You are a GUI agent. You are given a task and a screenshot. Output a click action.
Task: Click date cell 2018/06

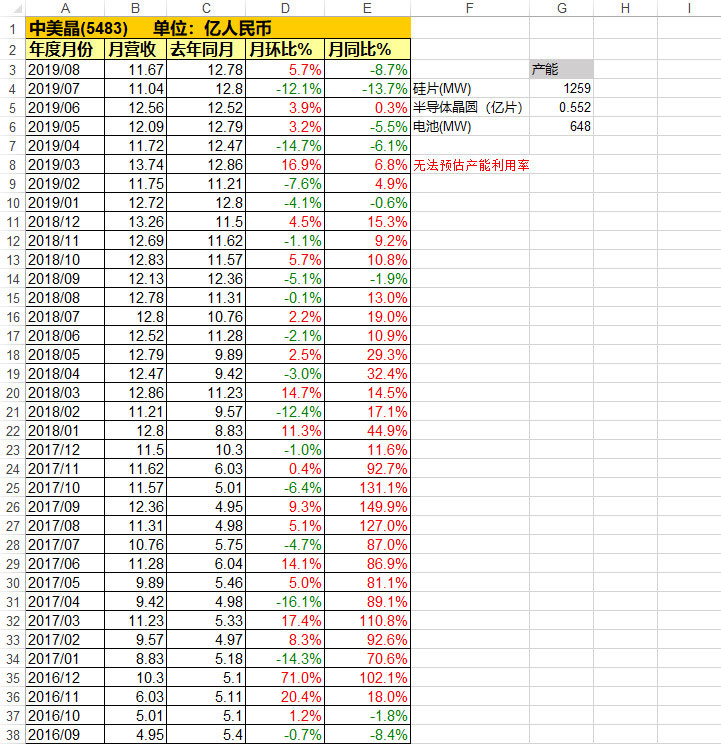65,335
